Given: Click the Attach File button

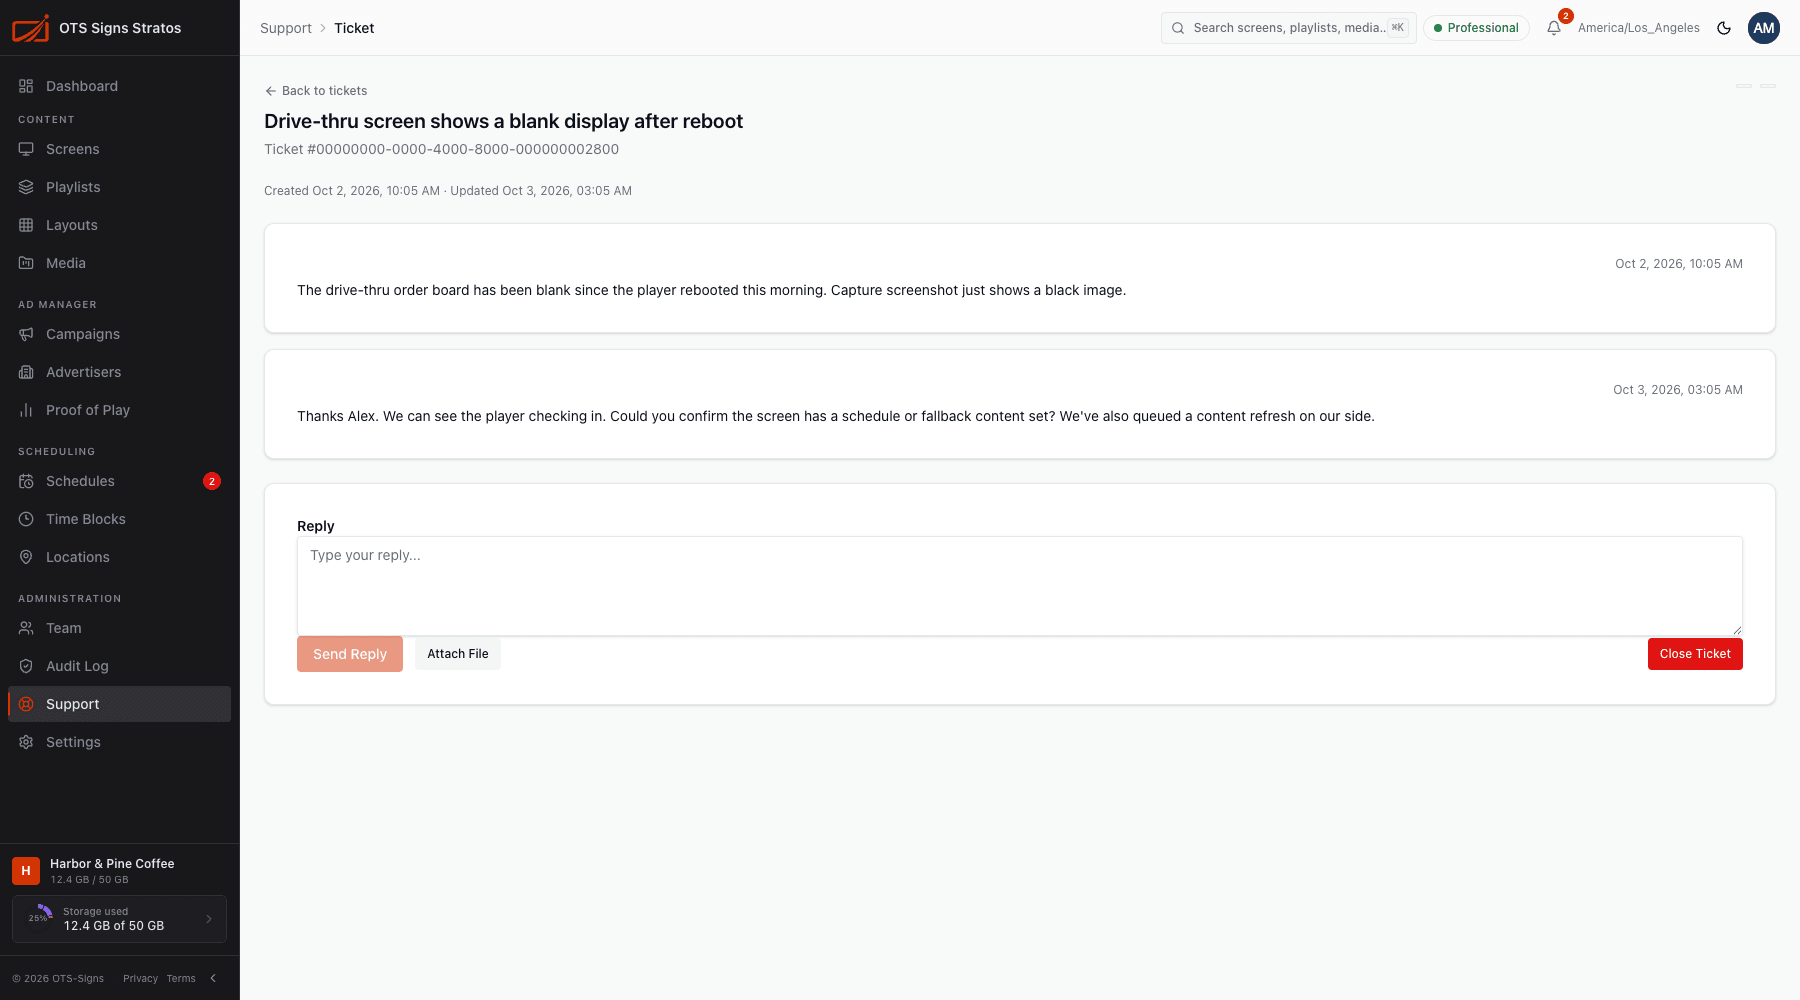Looking at the screenshot, I should click(x=458, y=654).
